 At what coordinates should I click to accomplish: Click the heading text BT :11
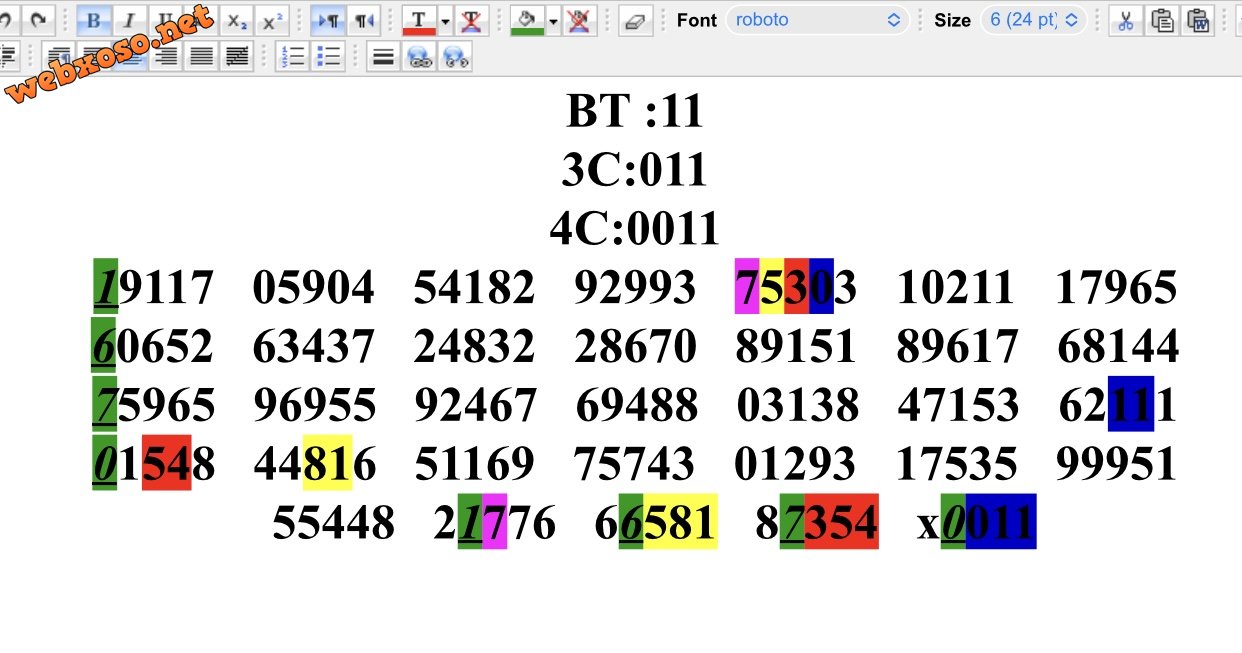tap(635, 111)
